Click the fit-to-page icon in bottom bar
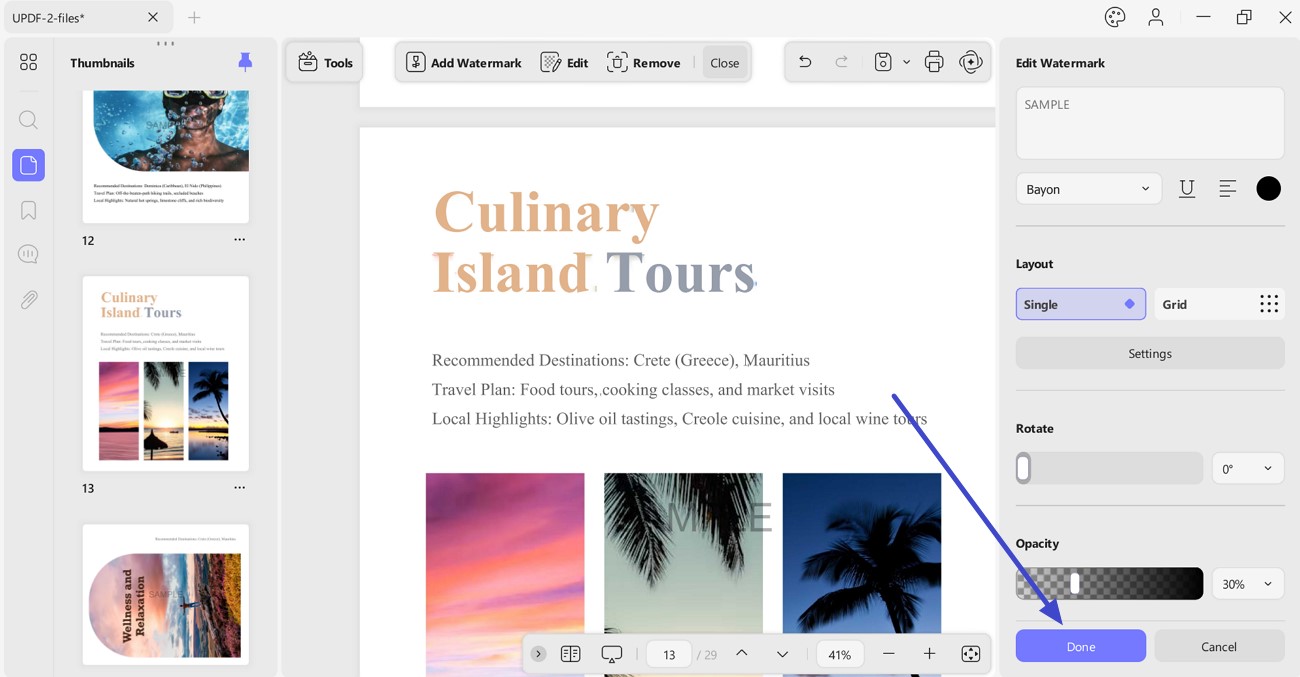 pos(970,654)
